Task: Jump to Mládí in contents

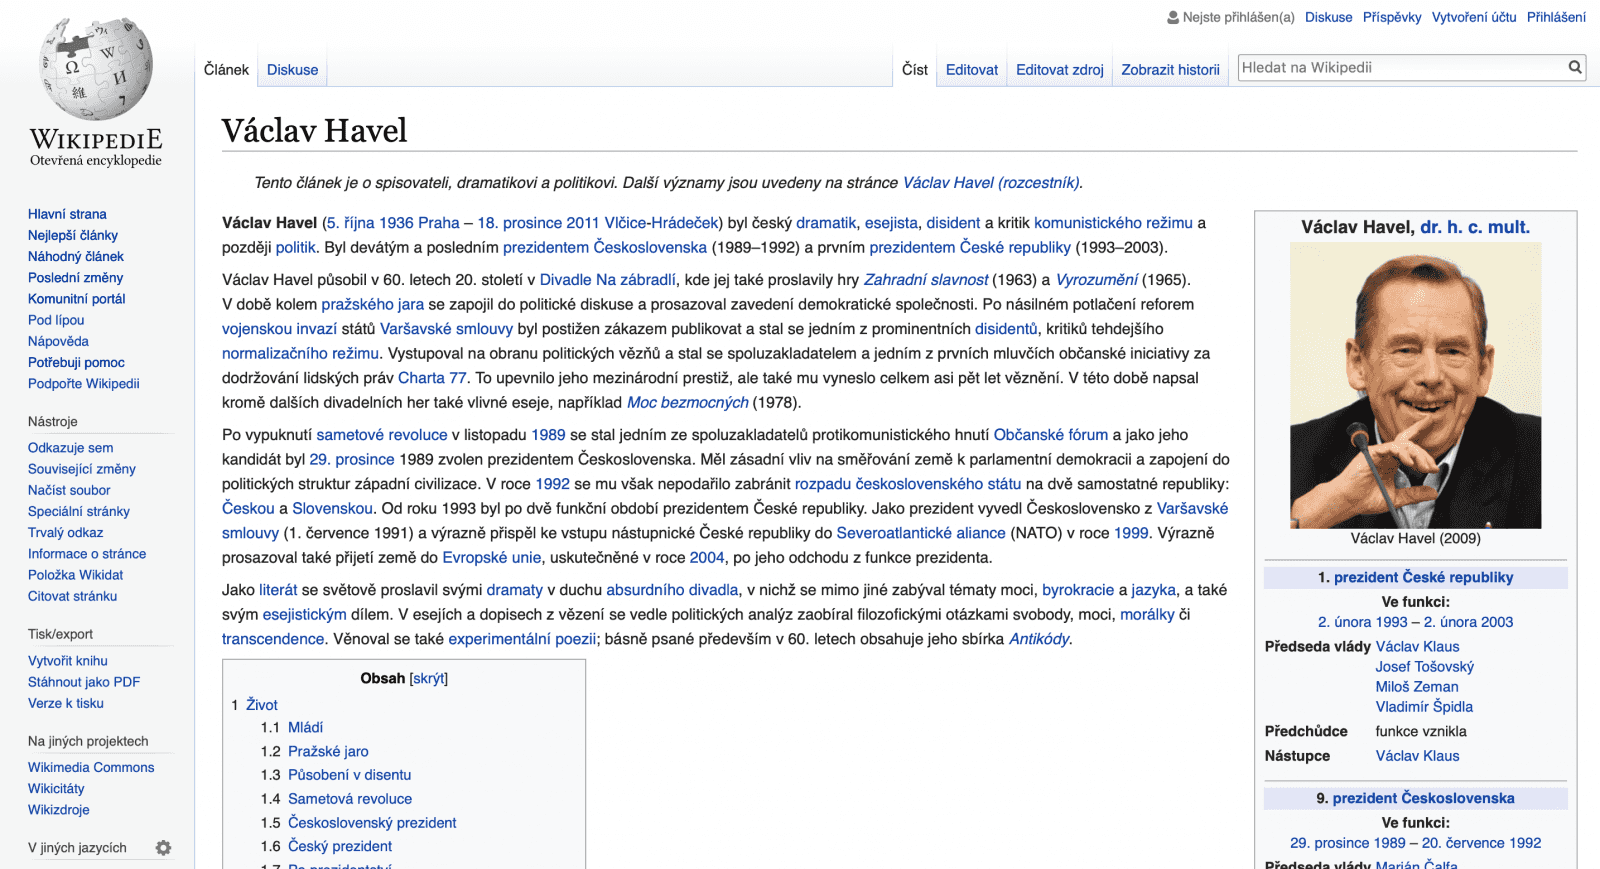Action: (x=306, y=727)
